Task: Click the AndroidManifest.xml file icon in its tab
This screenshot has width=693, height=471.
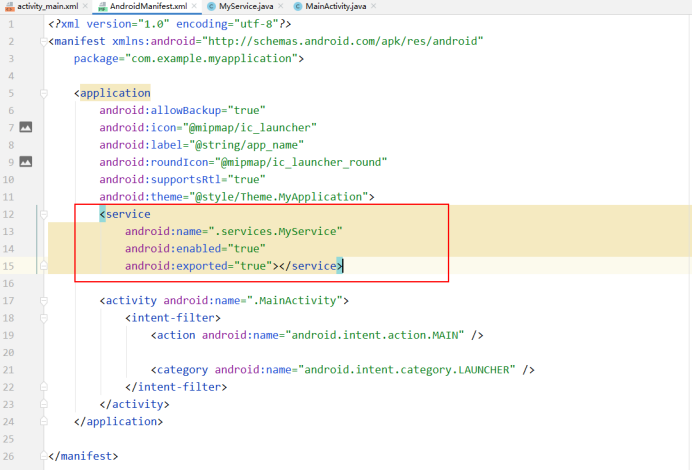Action: [103, 7]
